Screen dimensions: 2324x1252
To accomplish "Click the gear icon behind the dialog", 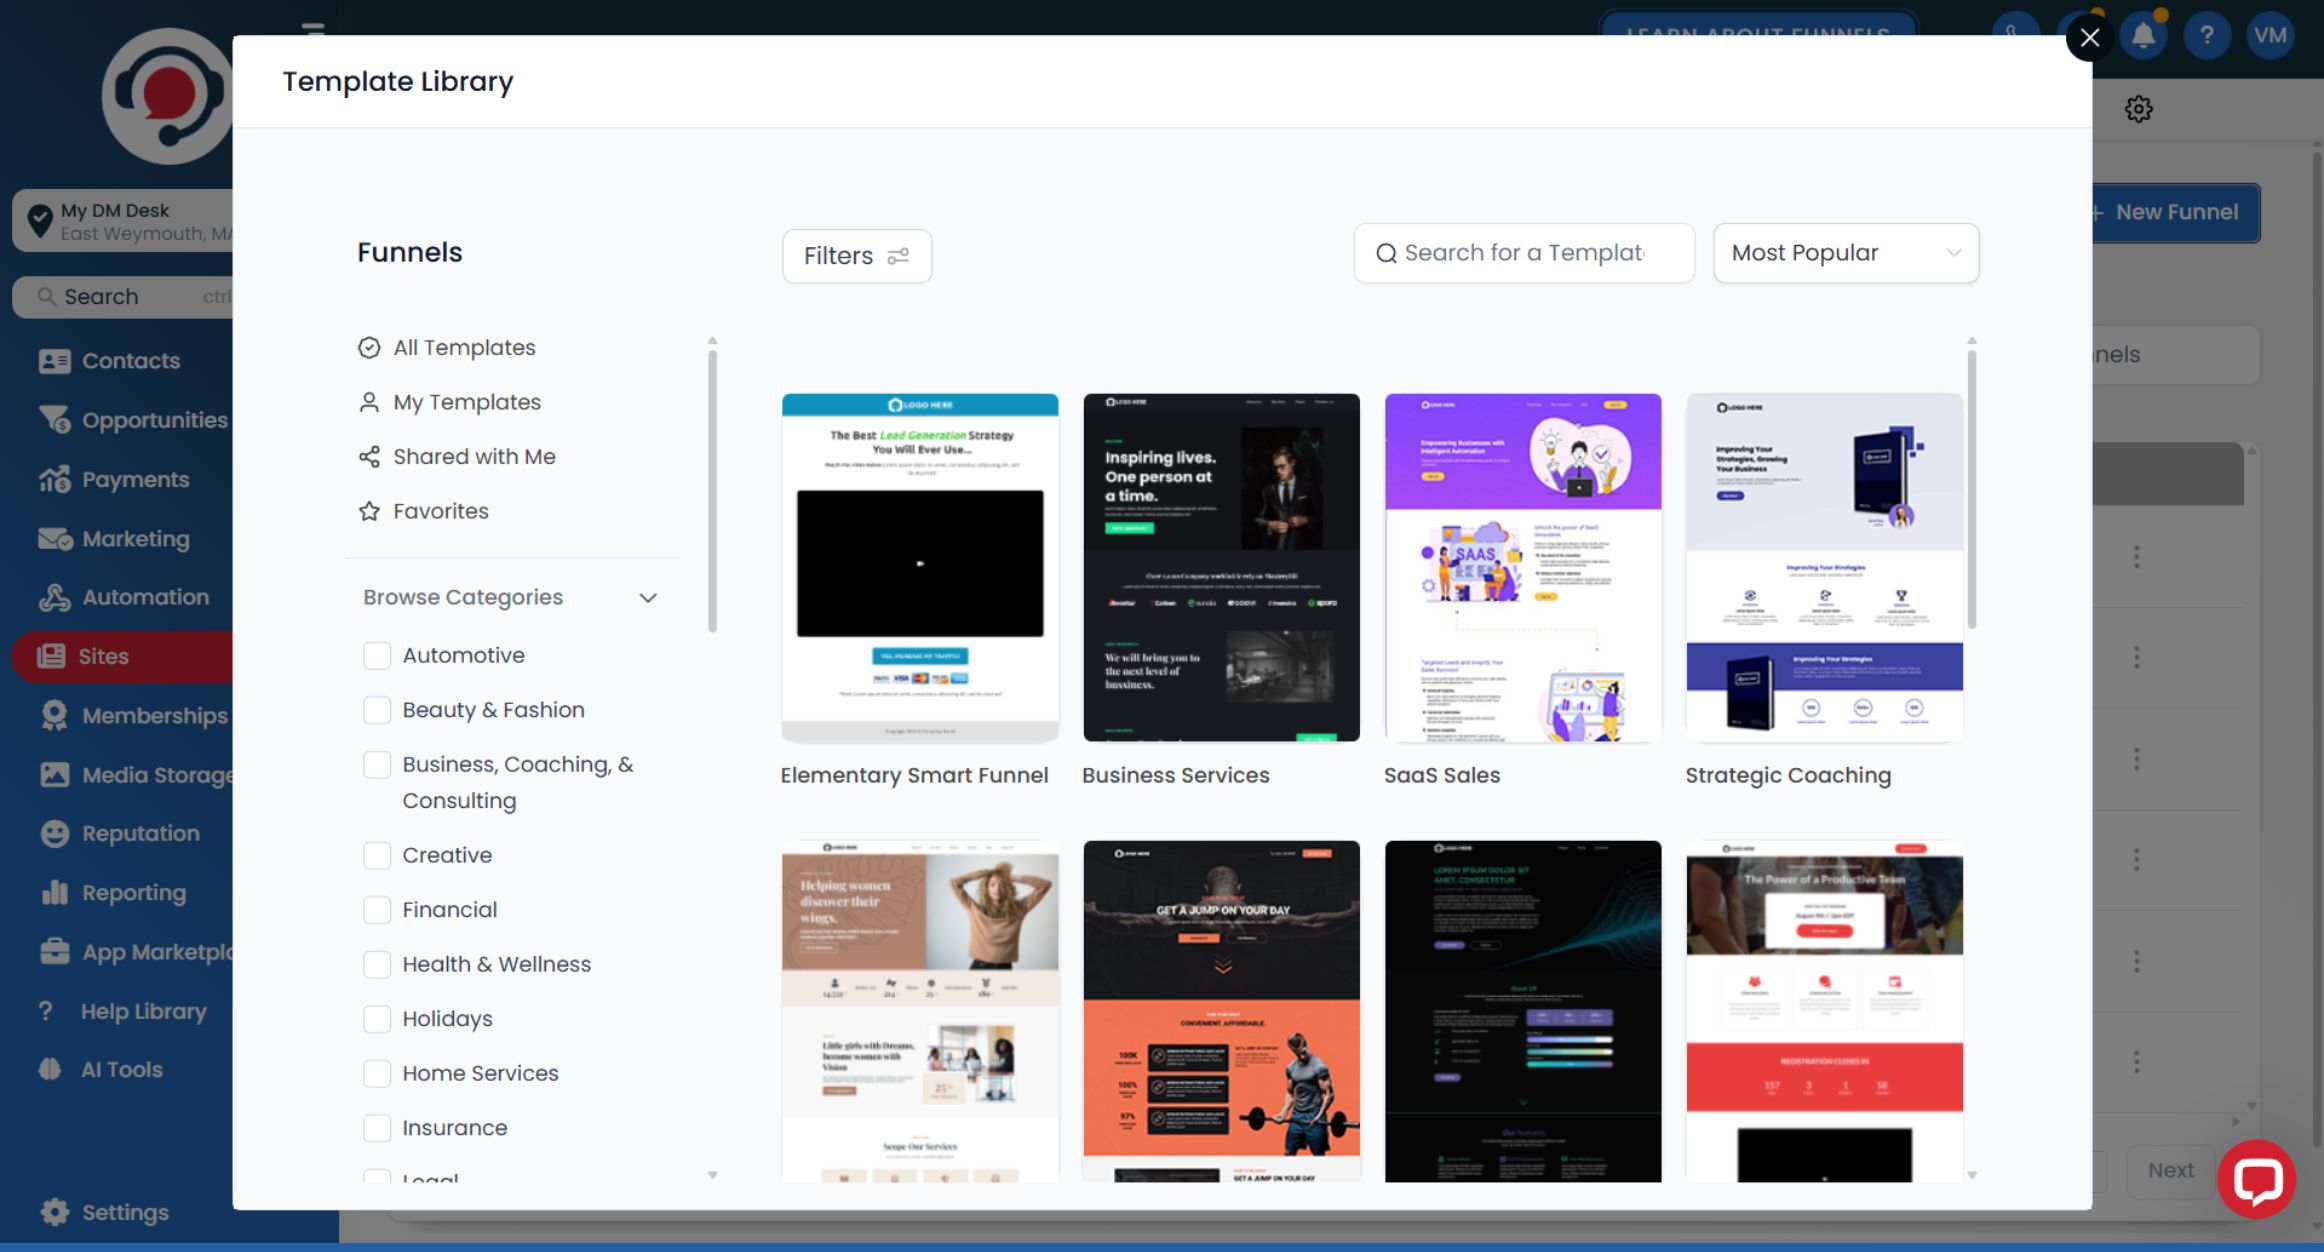I will [2139, 109].
